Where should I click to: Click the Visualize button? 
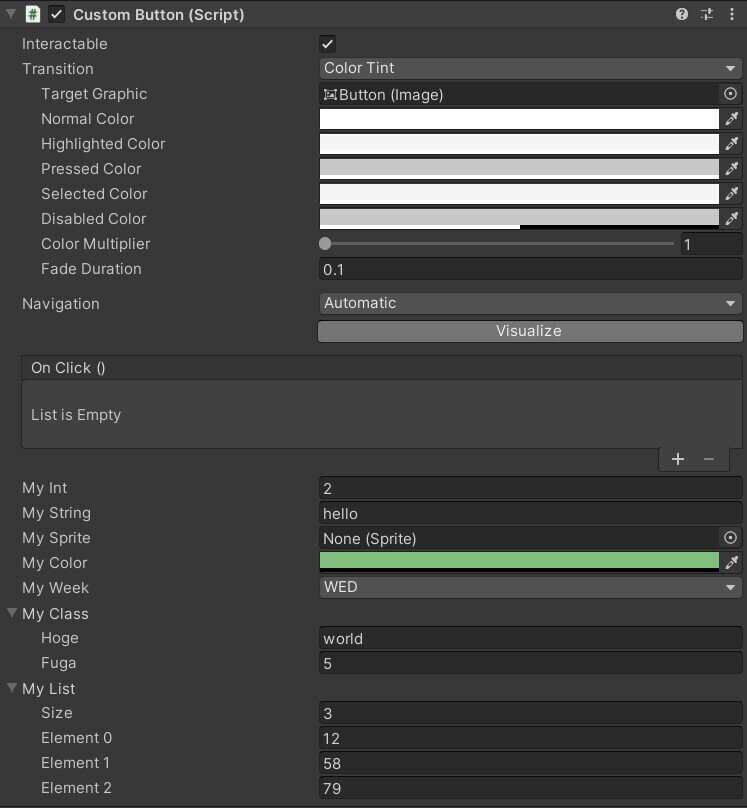(x=530, y=331)
